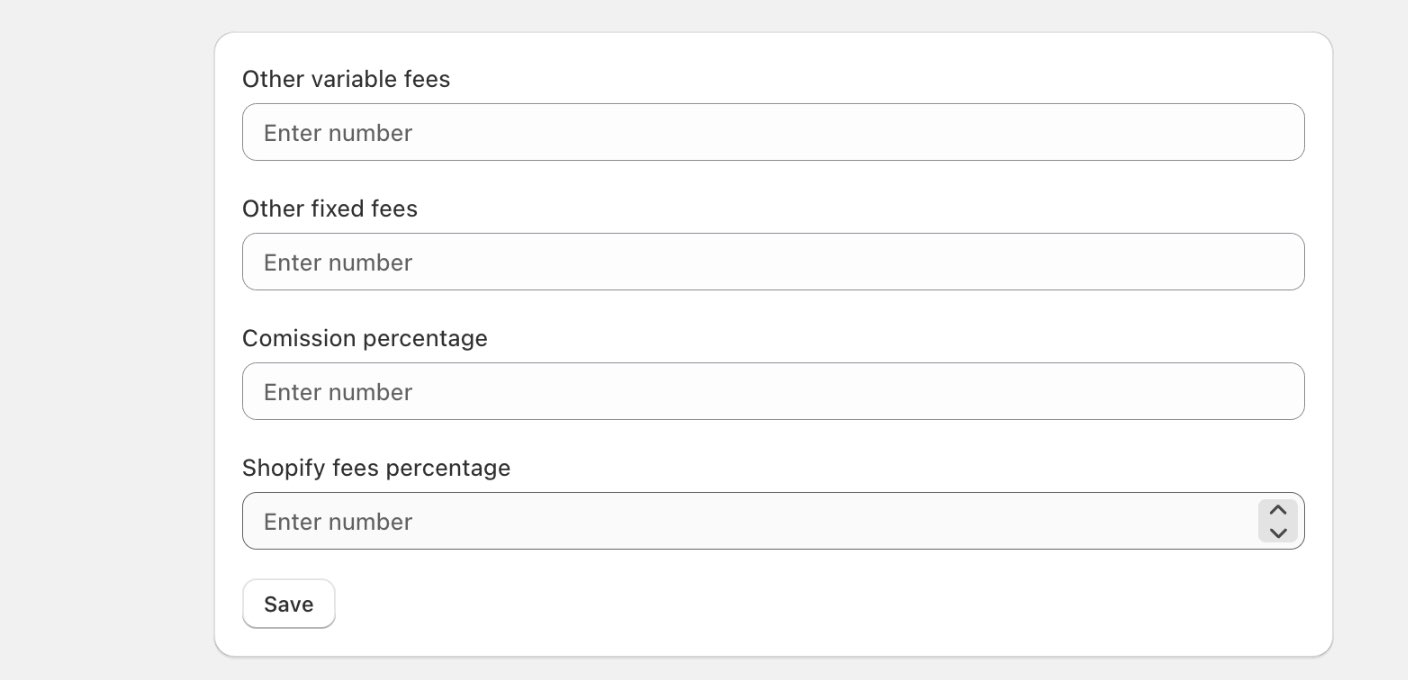
Task: Click empty card area beside the Save button
Action: coord(800,604)
